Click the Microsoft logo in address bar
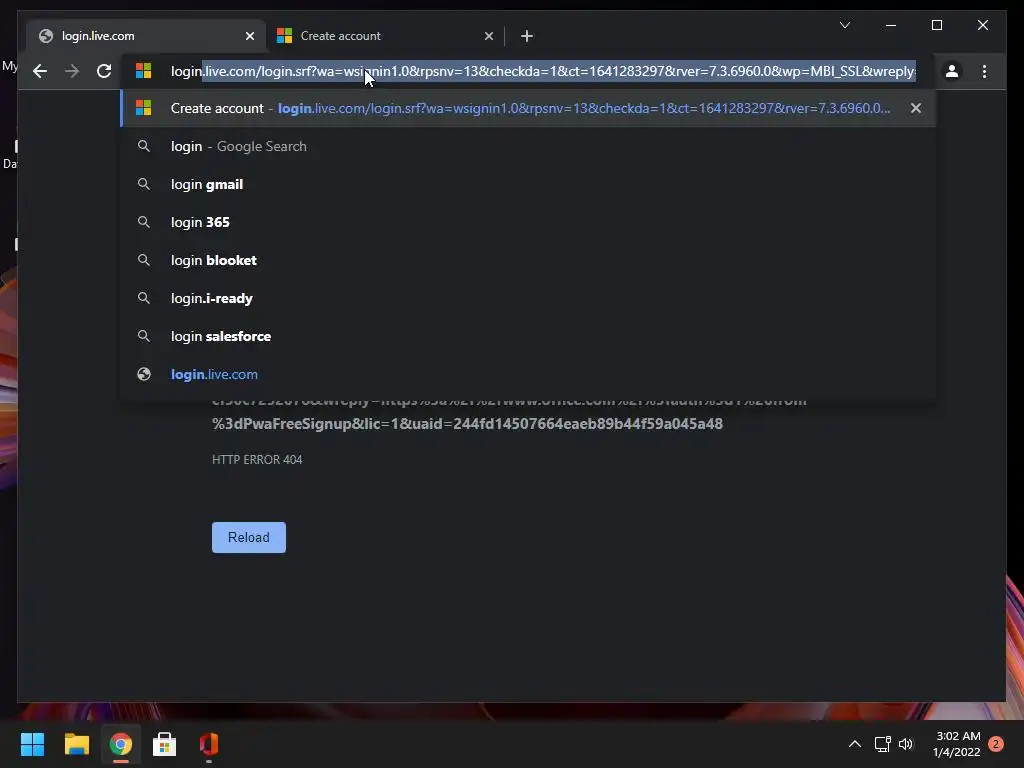This screenshot has width=1024, height=768. pos(143,71)
